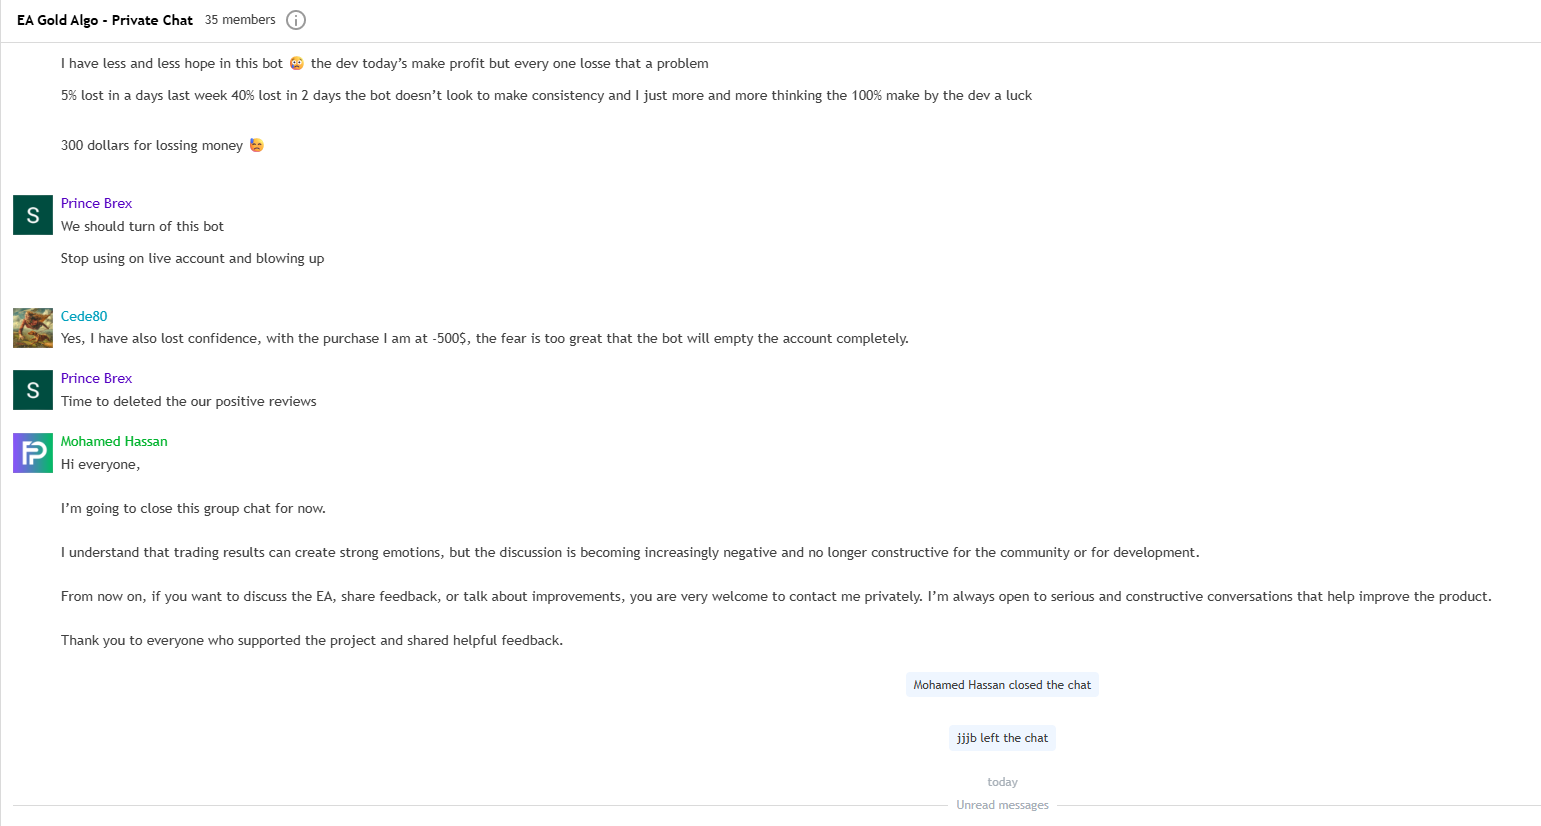This screenshot has height=826, width=1541.
Task: Click Mohamed Hassan's purple-green avatar icon
Action: (x=33, y=453)
